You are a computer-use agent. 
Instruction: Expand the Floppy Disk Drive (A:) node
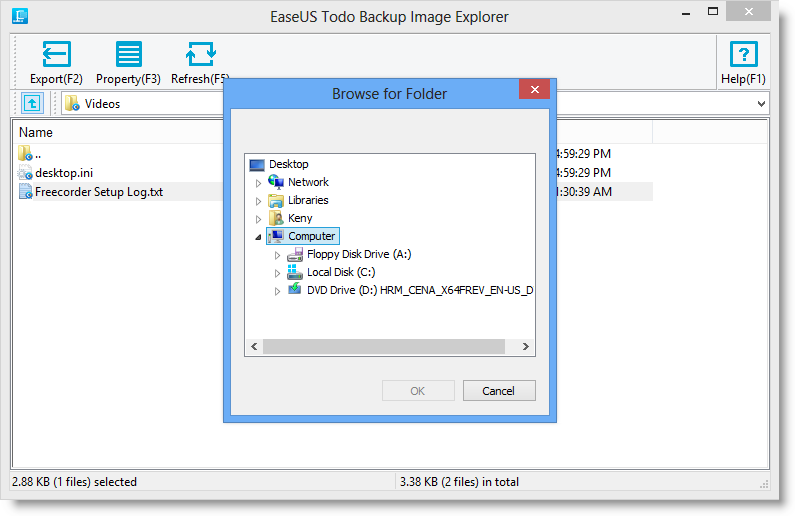tap(277, 255)
